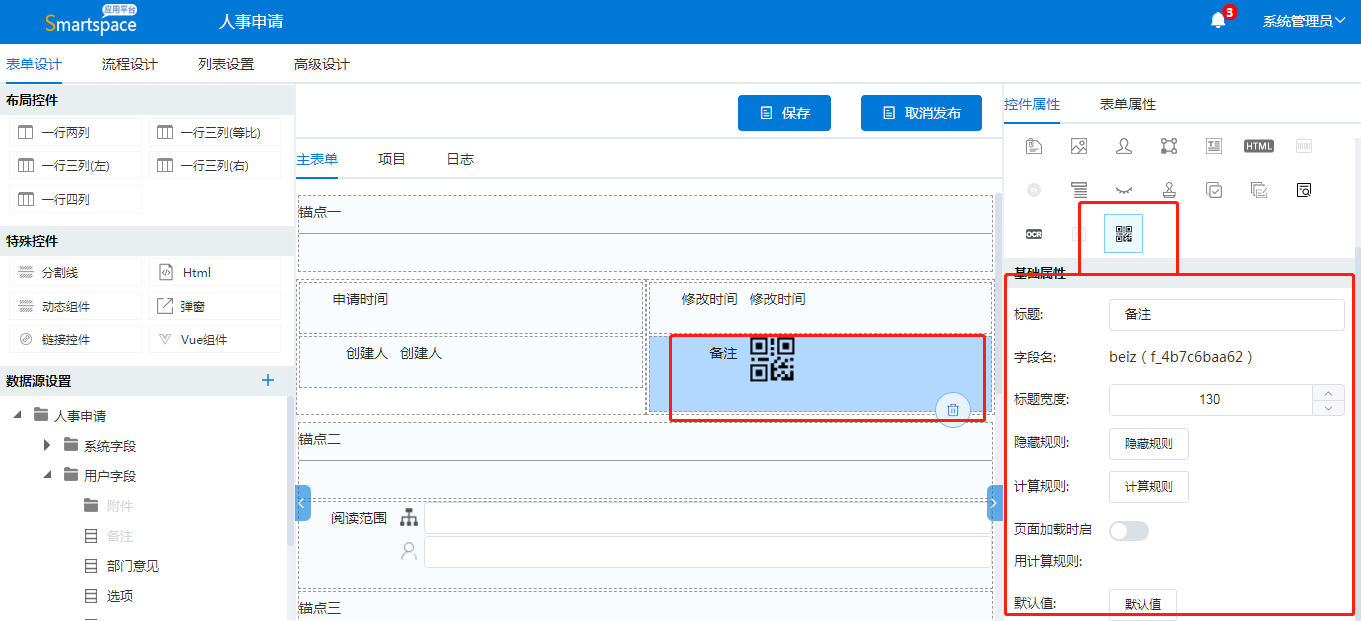
Task: Switch to 控件属性 panel tab
Action: tap(1032, 104)
